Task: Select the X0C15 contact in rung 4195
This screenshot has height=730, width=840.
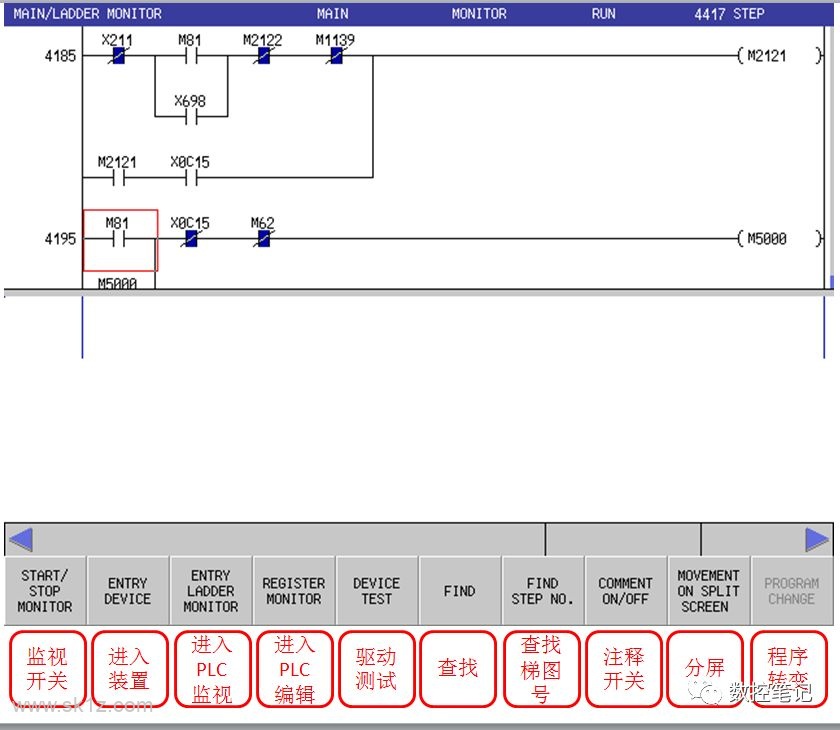Action: [x=191, y=238]
